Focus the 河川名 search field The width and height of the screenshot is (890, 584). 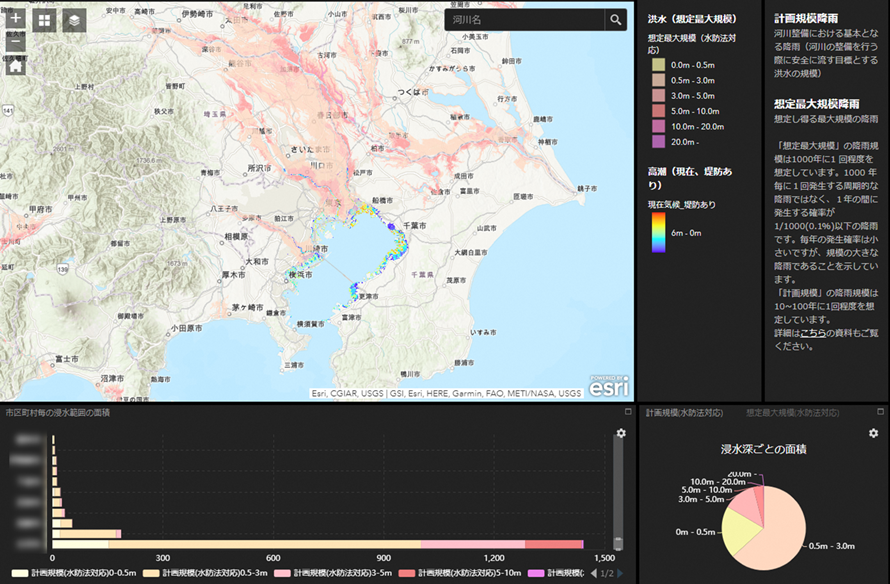[523, 20]
